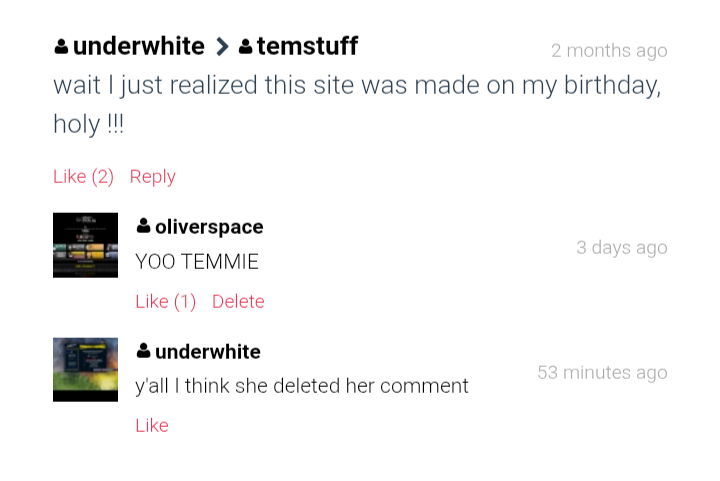720x481 pixels.
Task: Click the user icon beside underwhite header
Action: point(61,47)
